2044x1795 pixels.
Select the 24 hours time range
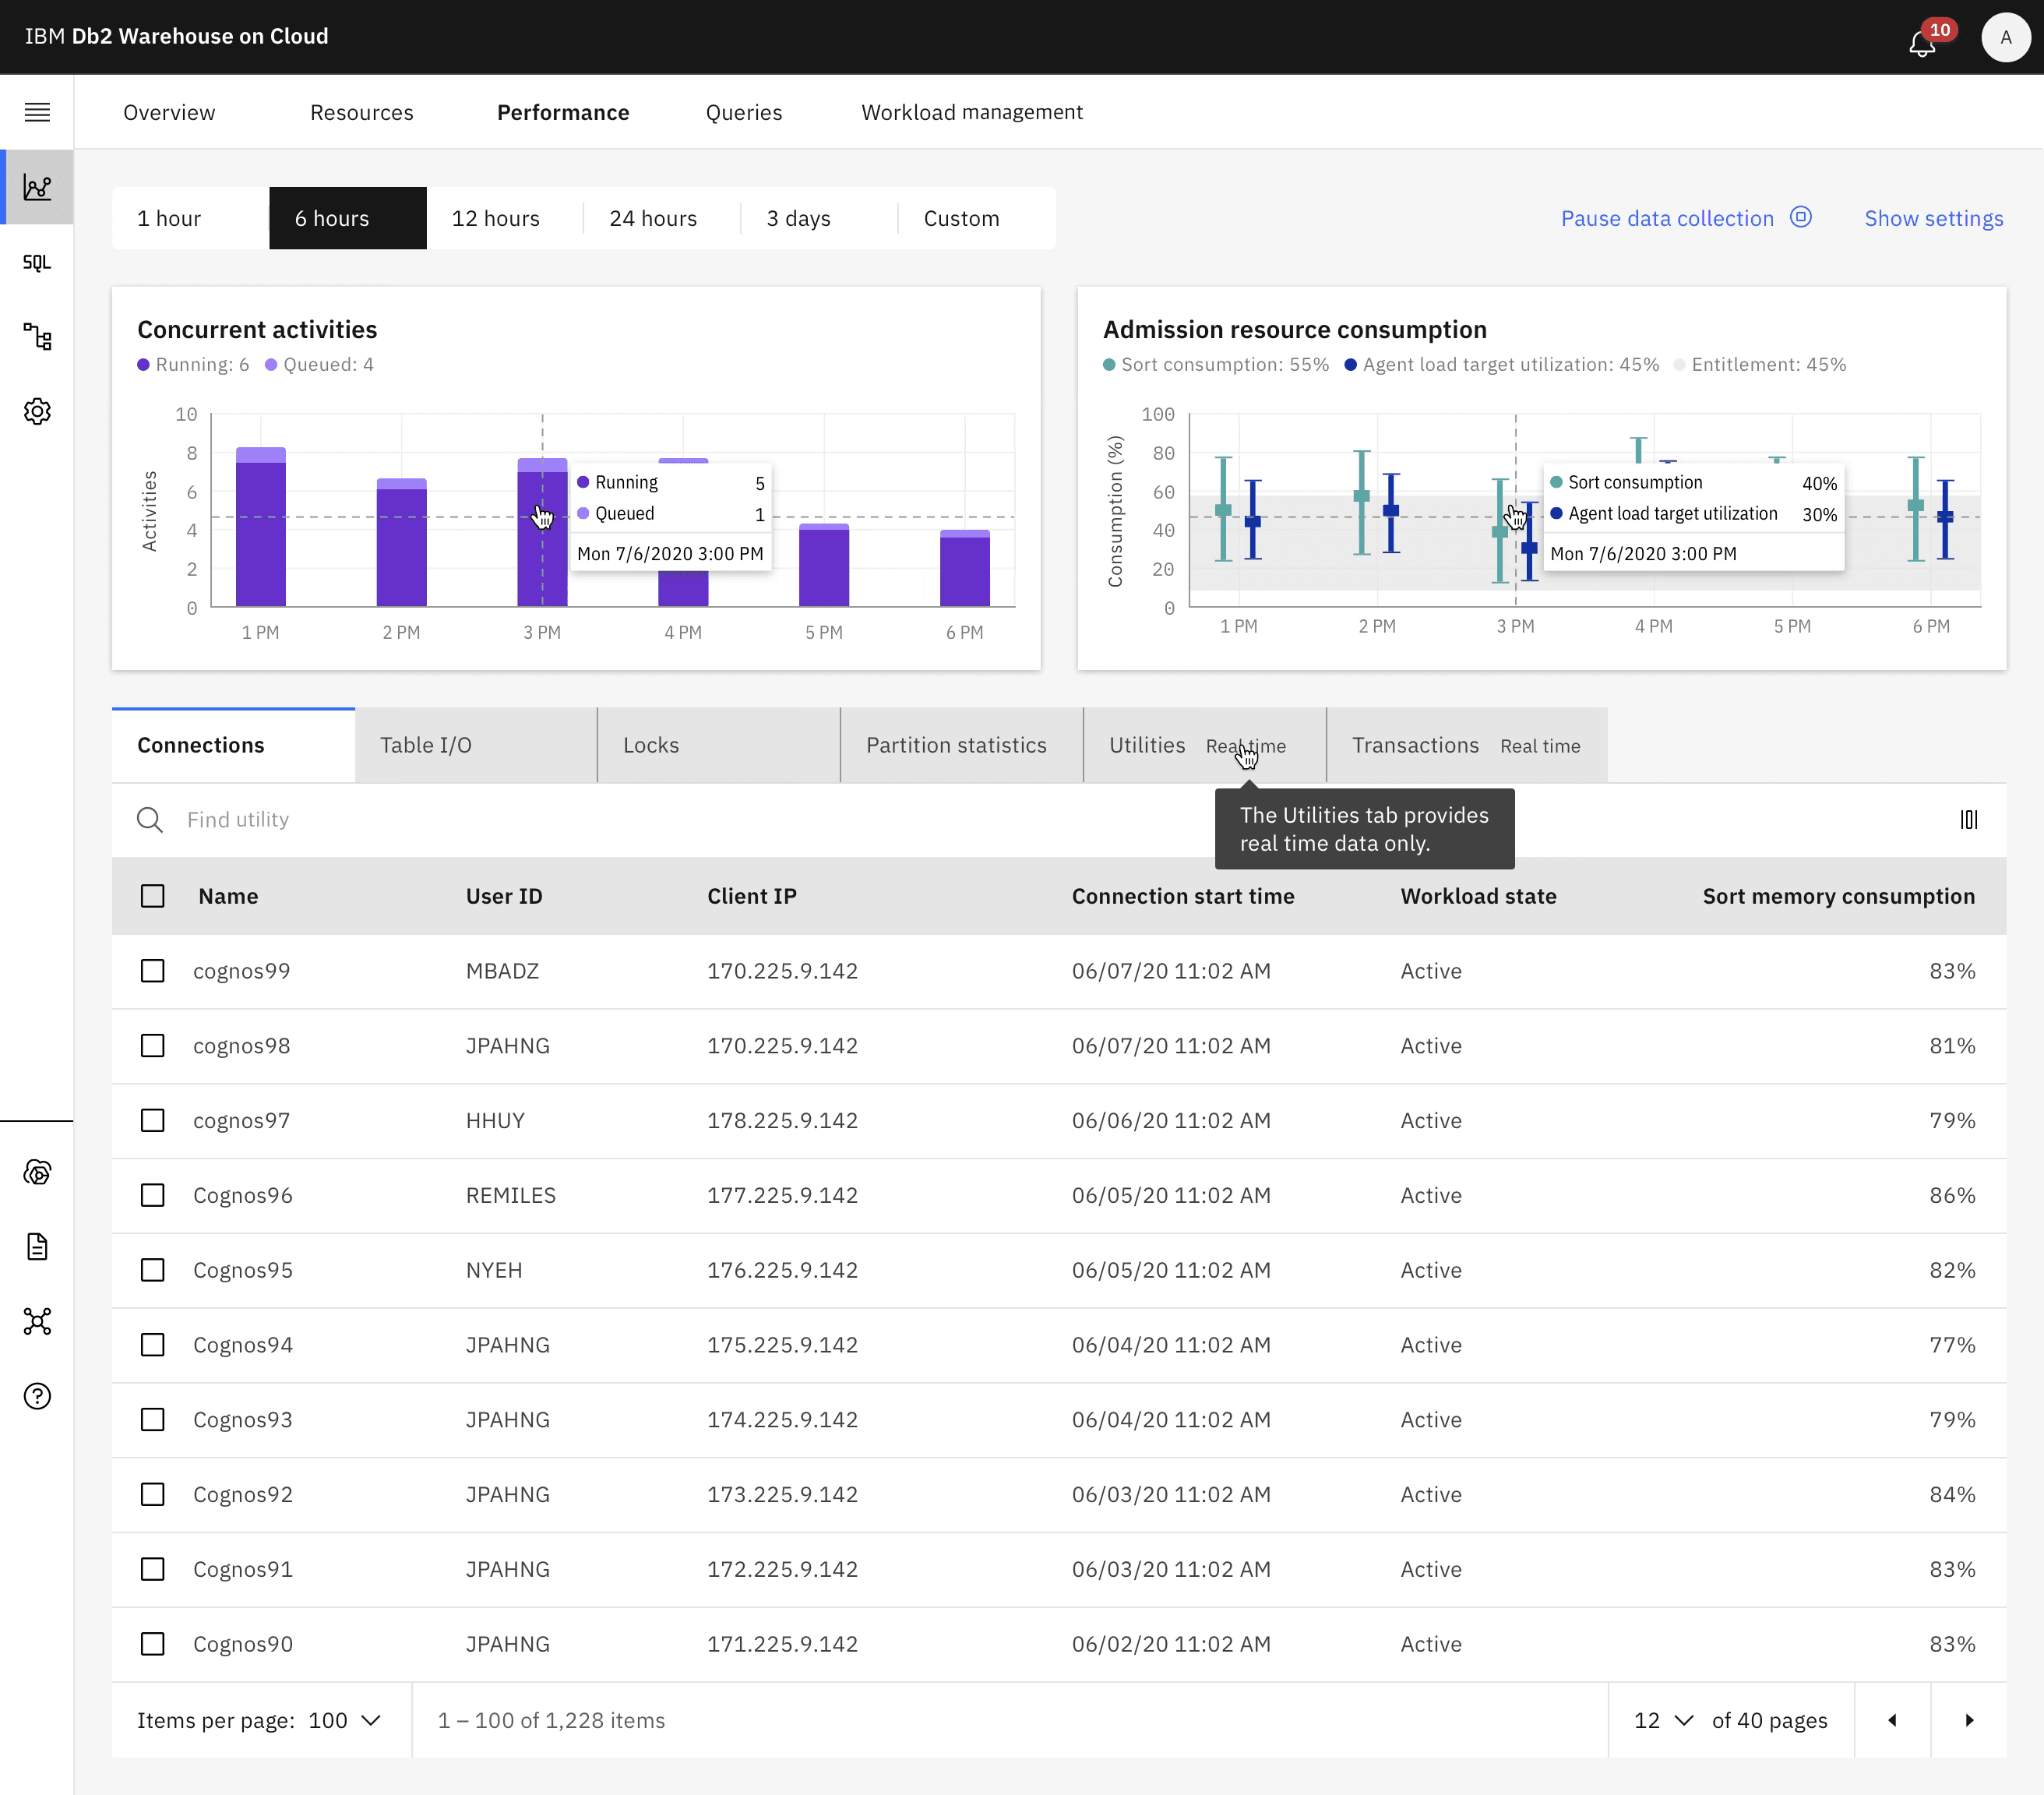pos(653,218)
